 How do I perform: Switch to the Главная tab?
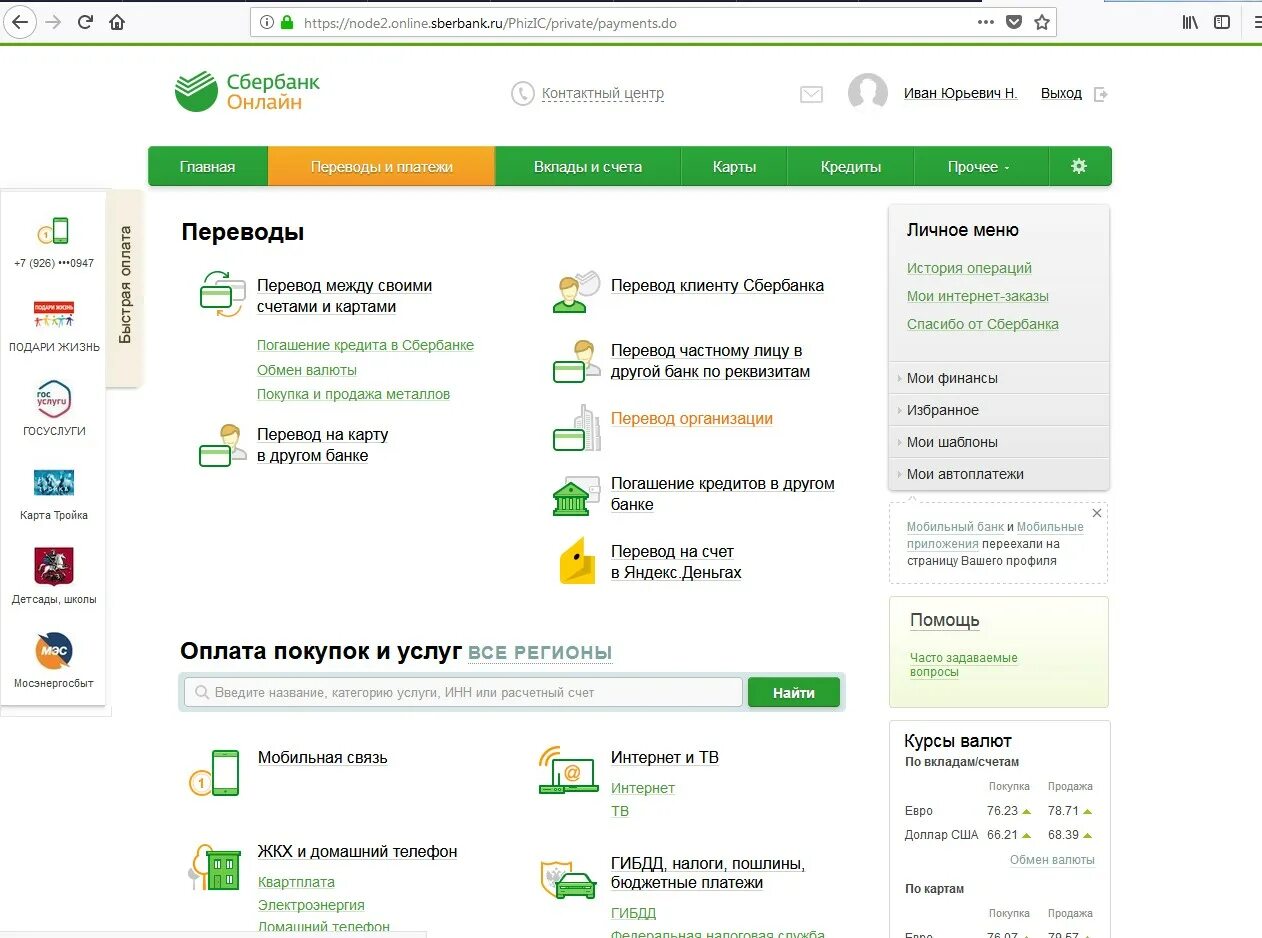[x=207, y=166]
